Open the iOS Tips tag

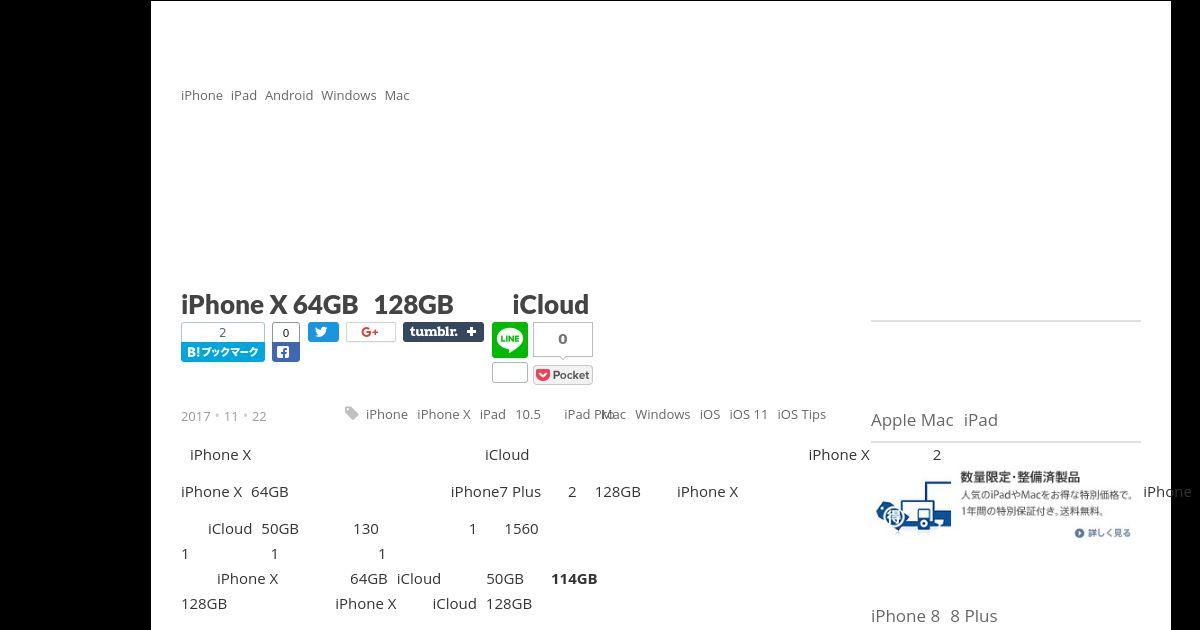tap(801, 414)
